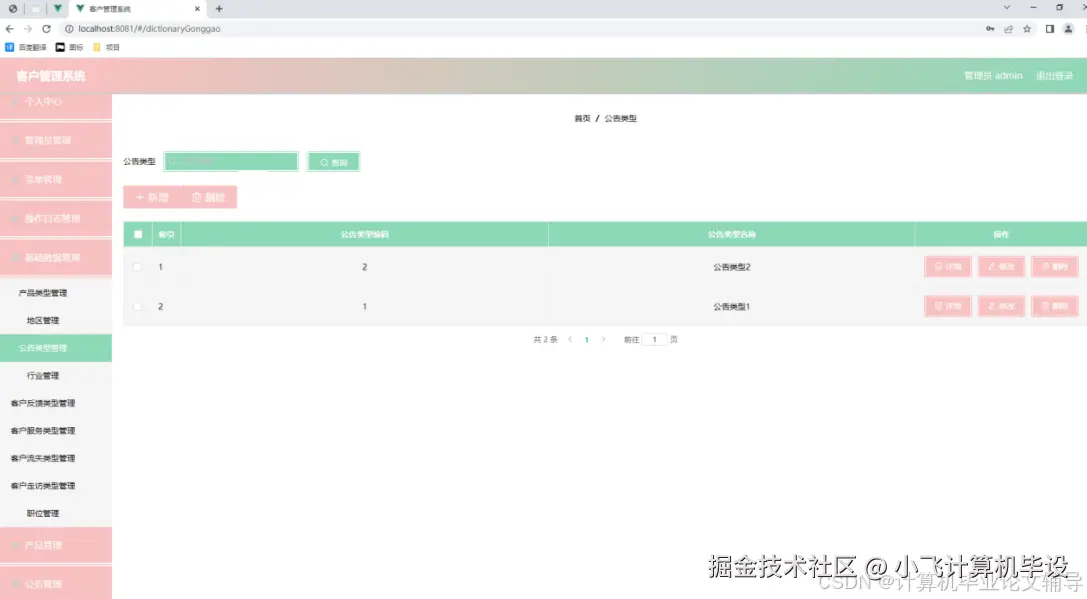Open the browser profile avatar icon

click(1068, 29)
